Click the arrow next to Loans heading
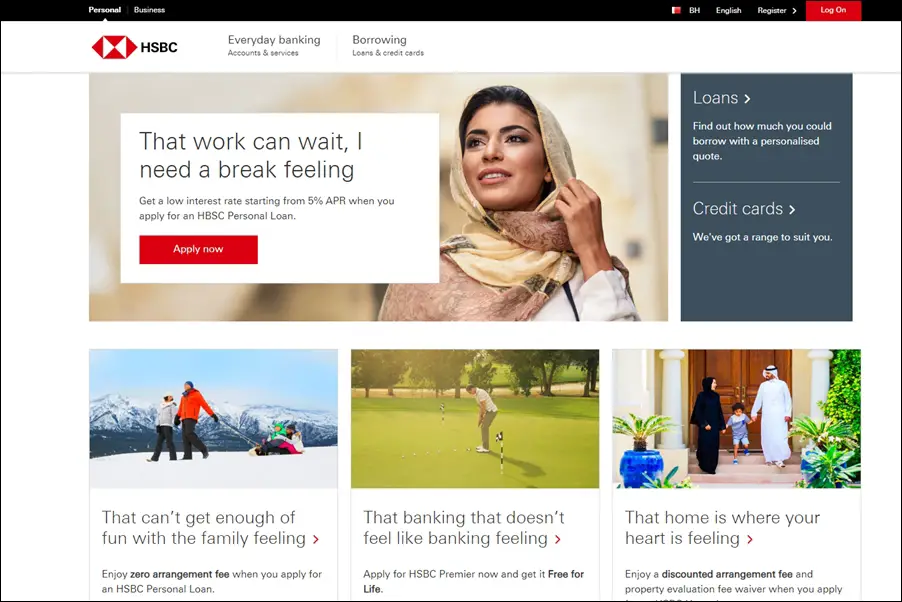The width and height of the screenshot is (902, 602). [747, 99]
